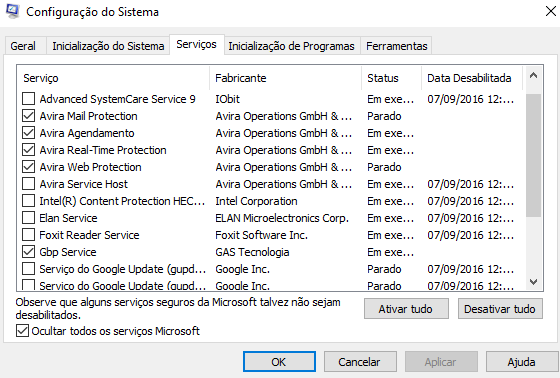
Task: Uncheck Avira Mail Protection service
Action: 29,116
